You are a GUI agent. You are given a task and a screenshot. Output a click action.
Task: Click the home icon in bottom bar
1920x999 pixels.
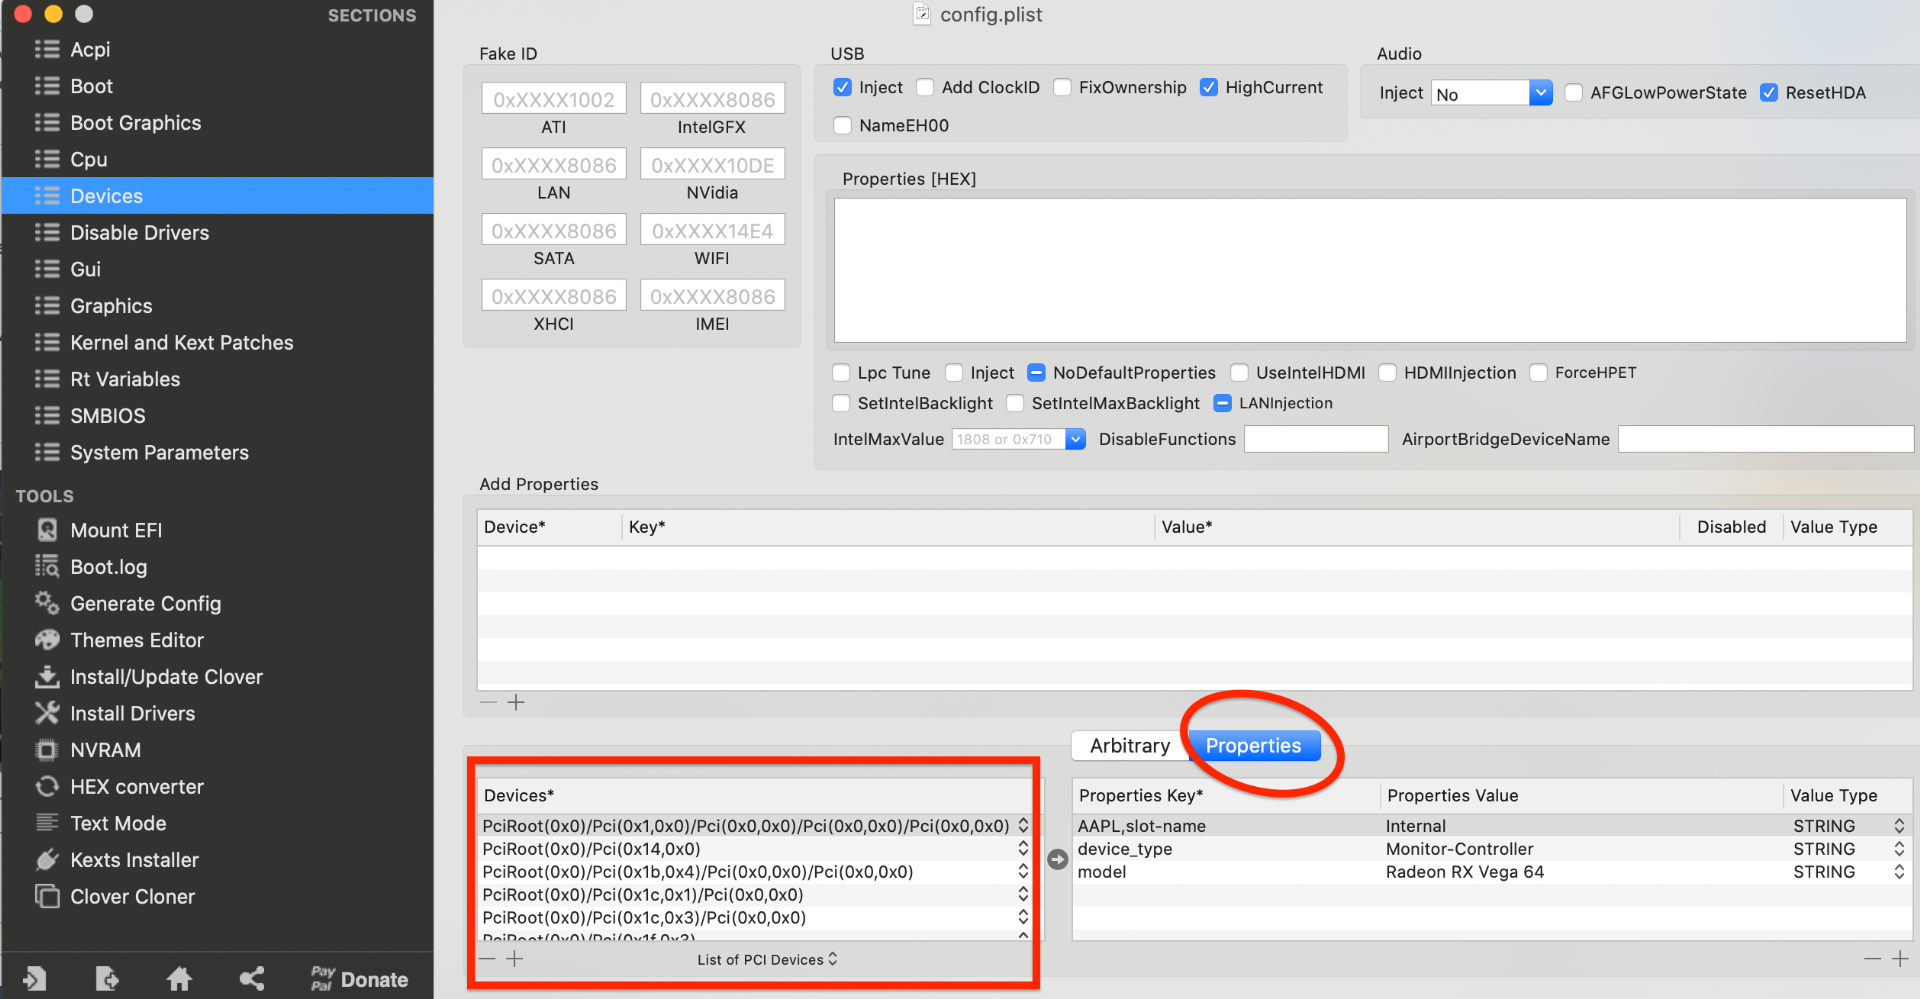click(179, 979)
